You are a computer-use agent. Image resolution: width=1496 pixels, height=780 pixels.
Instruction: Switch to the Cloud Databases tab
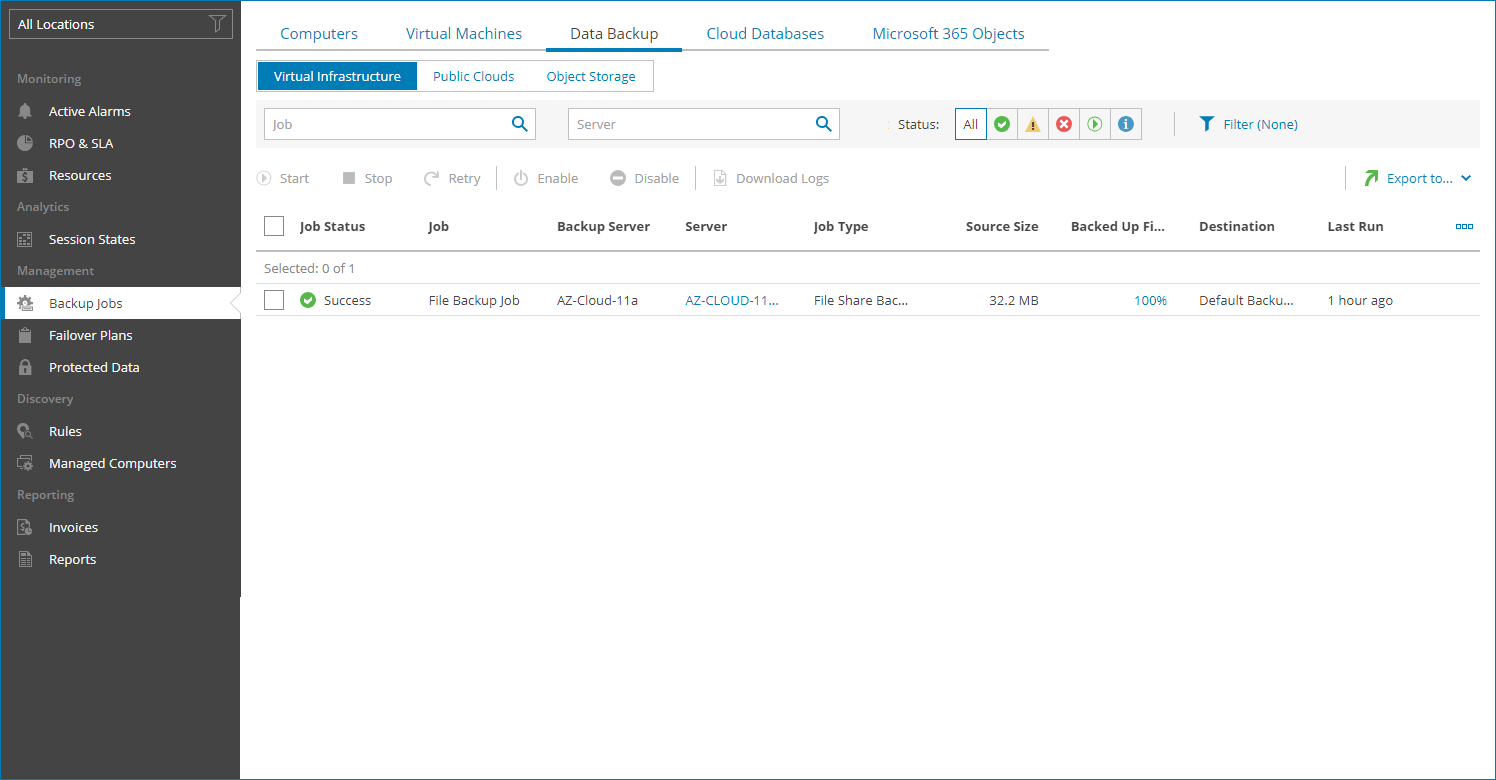764,33
